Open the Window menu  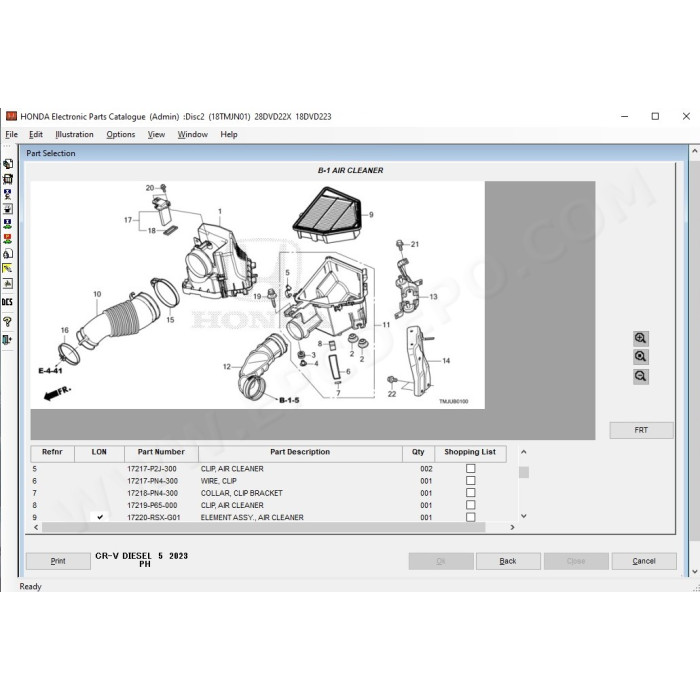pyautogui.click(x=192, y=134)
